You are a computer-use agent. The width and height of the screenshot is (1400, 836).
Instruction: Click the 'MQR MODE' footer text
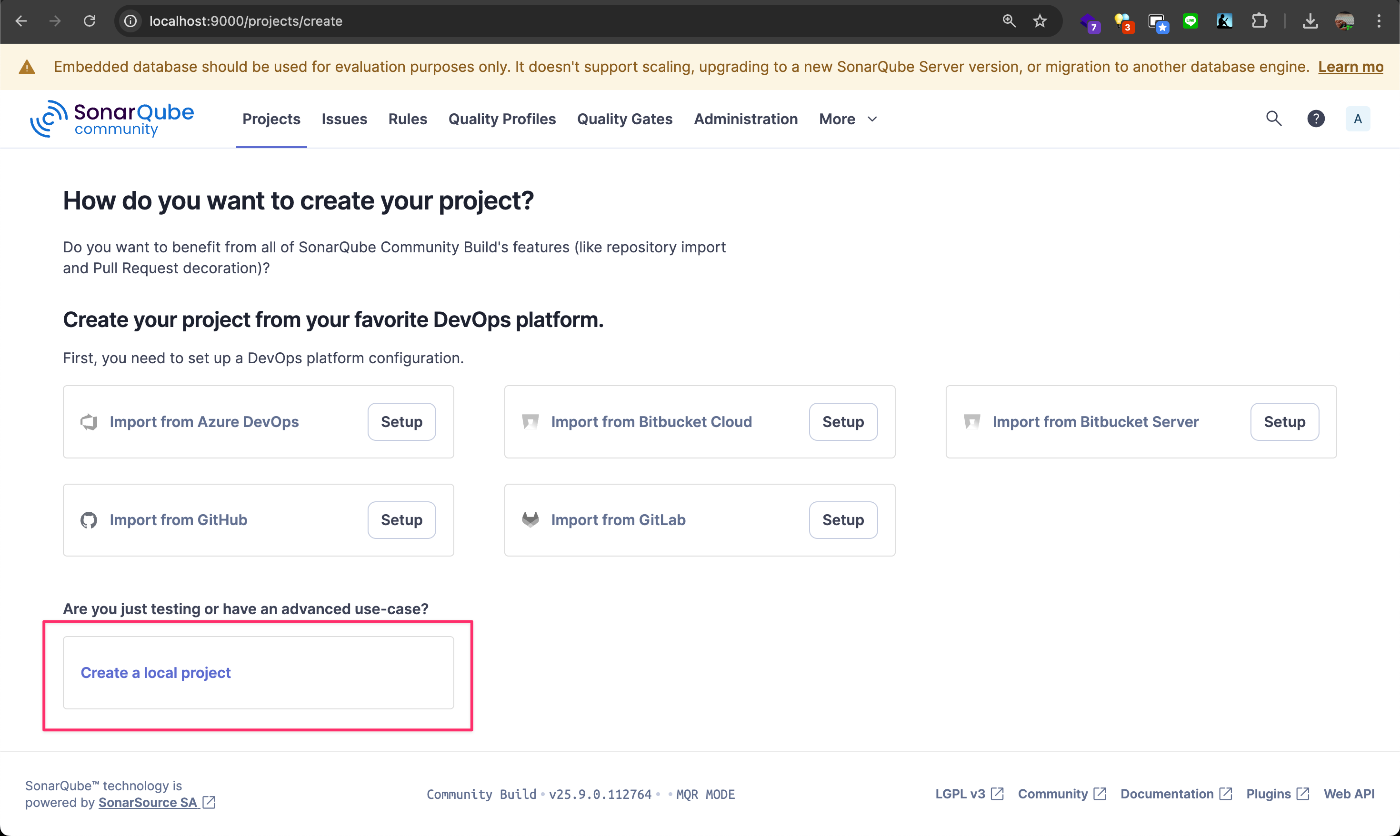click(705, 795)
